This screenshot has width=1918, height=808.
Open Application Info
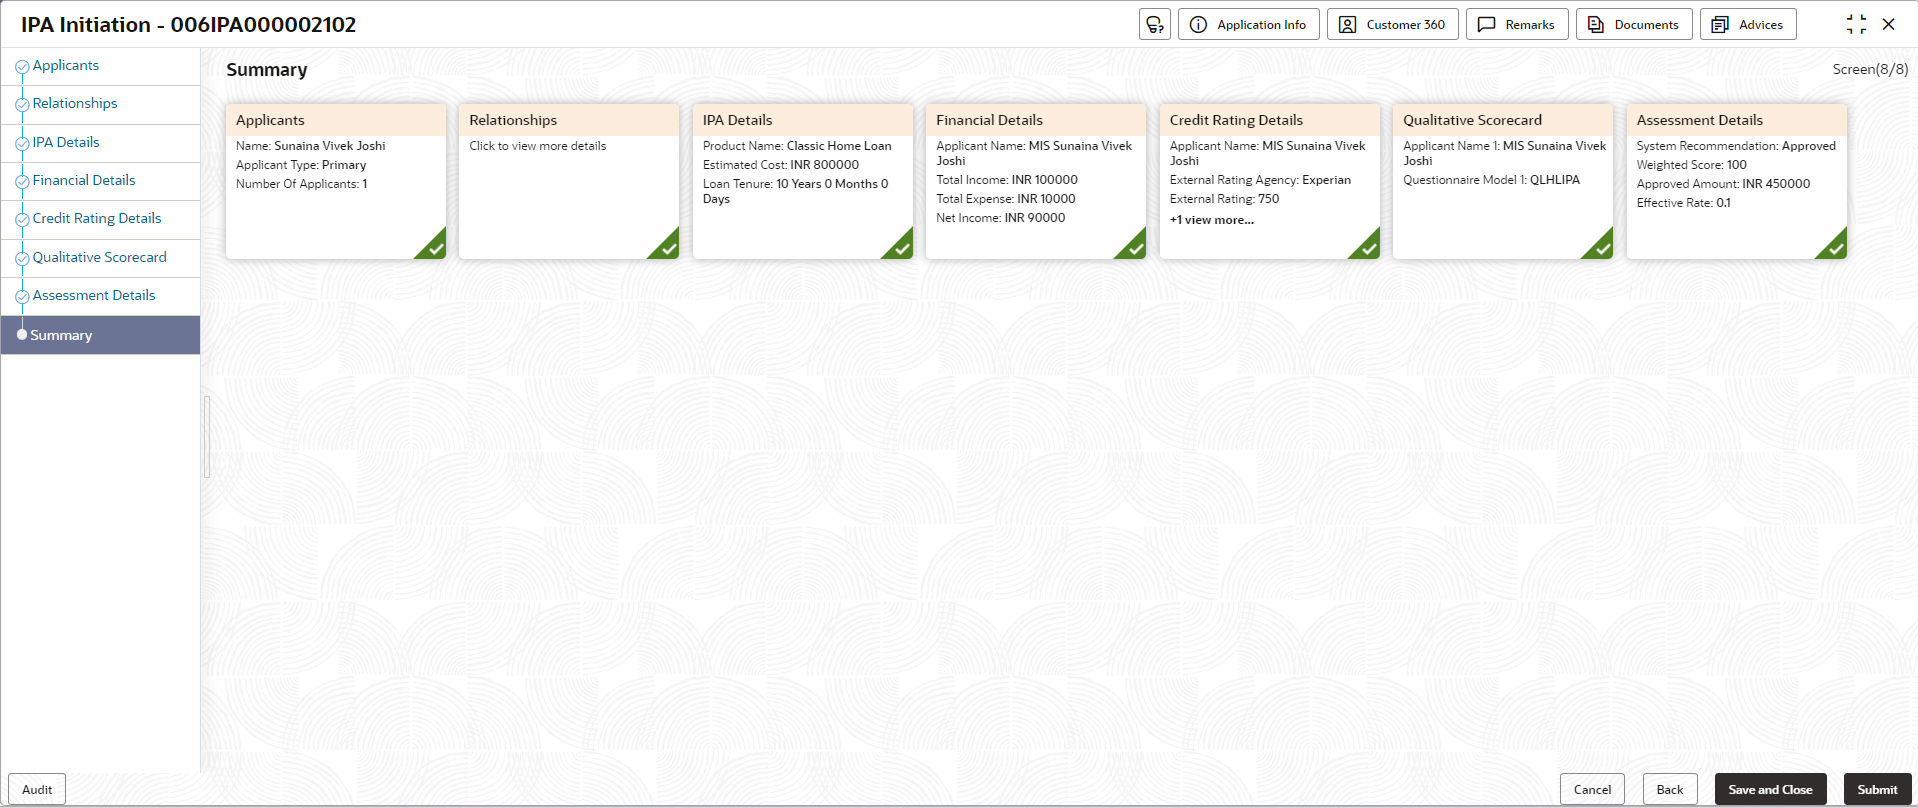(1249, 24)
